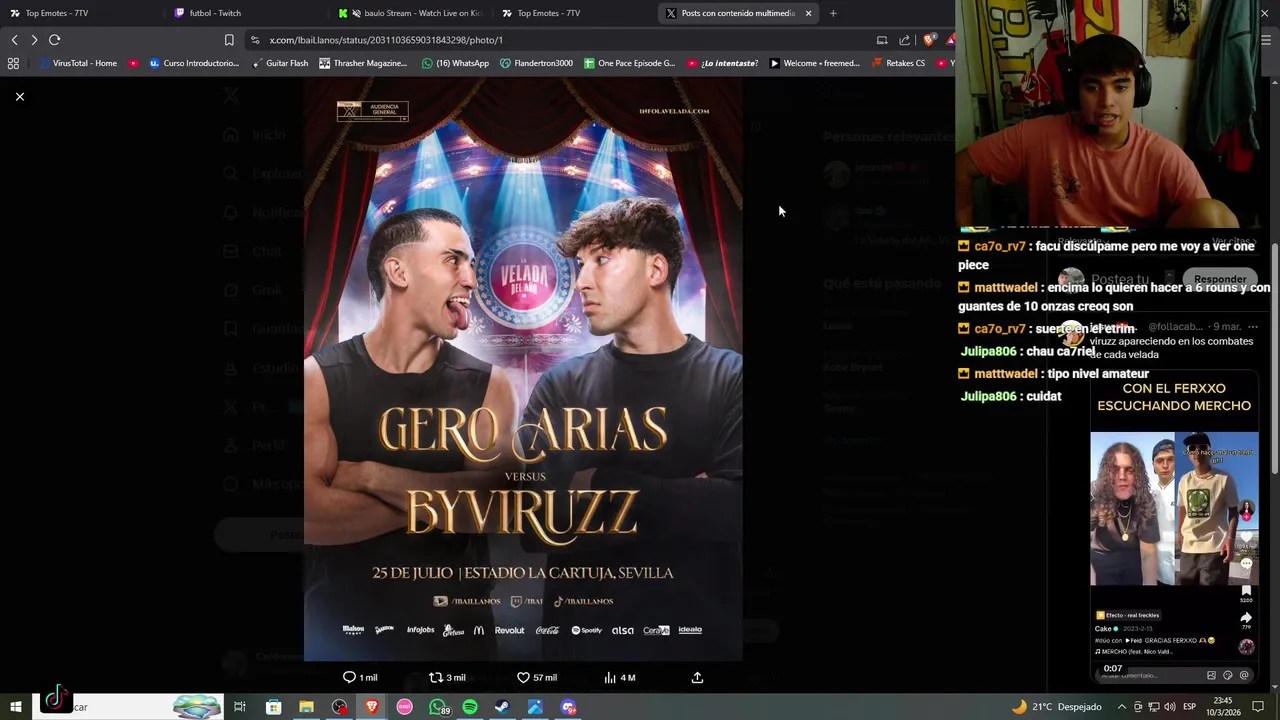Screen dimensions: 1280x720
Task: Open Thrasher Magazine bookmark
Action: (x=363, y=63)
